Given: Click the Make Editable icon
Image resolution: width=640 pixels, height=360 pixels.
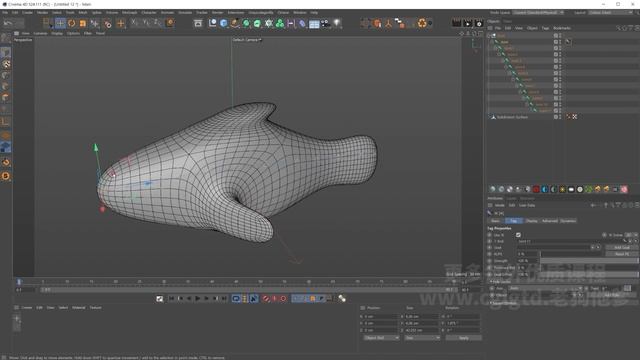Looking at the screenshot, I should tap(6, 38).
